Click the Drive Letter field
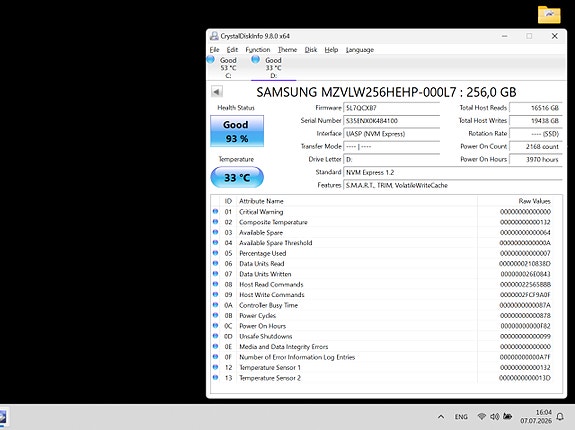This screenshot has width=575, height=430. coord(392,159)
